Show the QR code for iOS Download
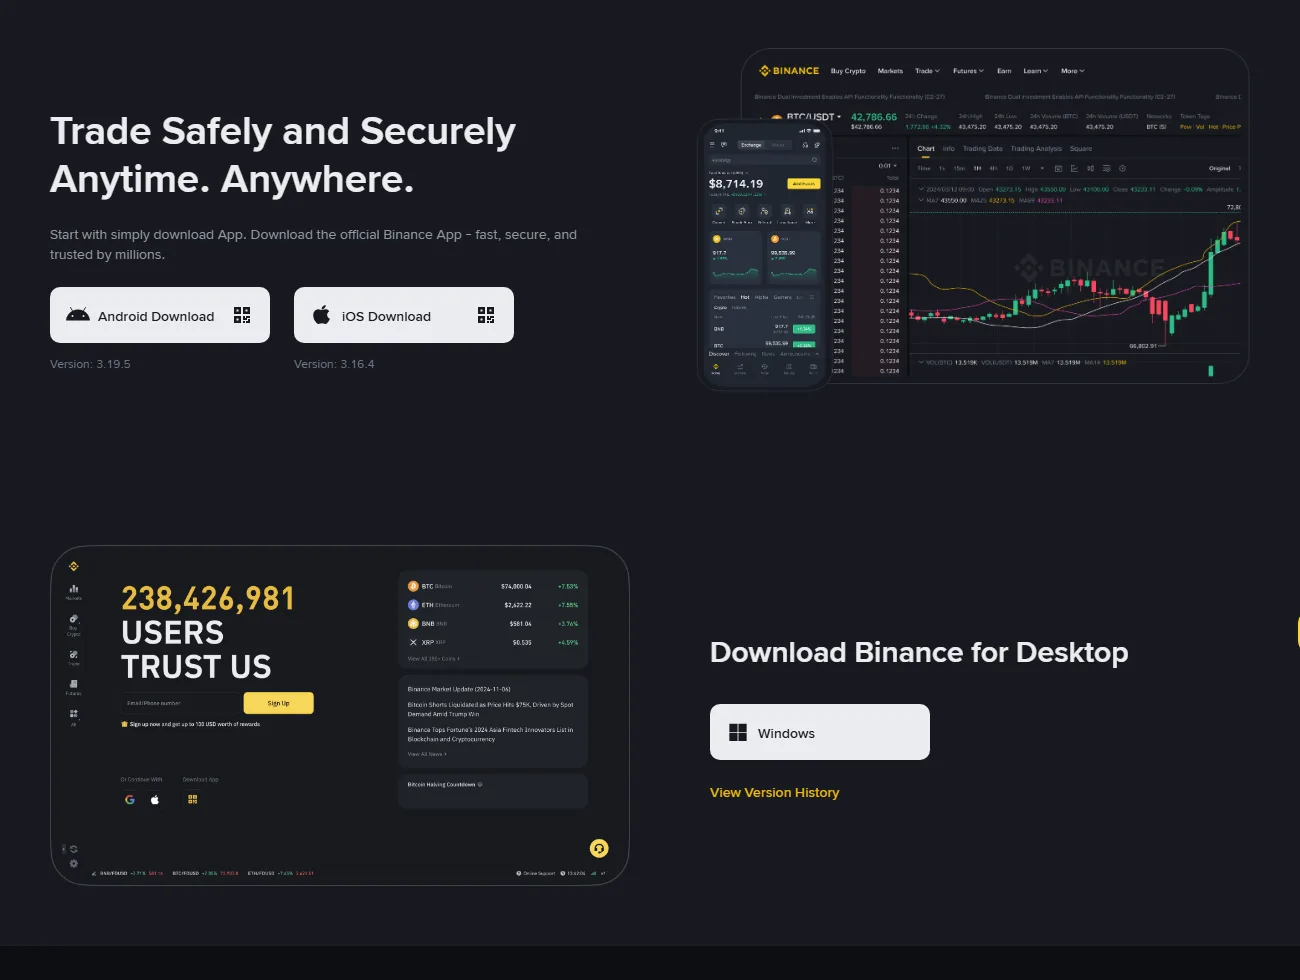Screen dimensions: 1300x980 click(486, 315)
